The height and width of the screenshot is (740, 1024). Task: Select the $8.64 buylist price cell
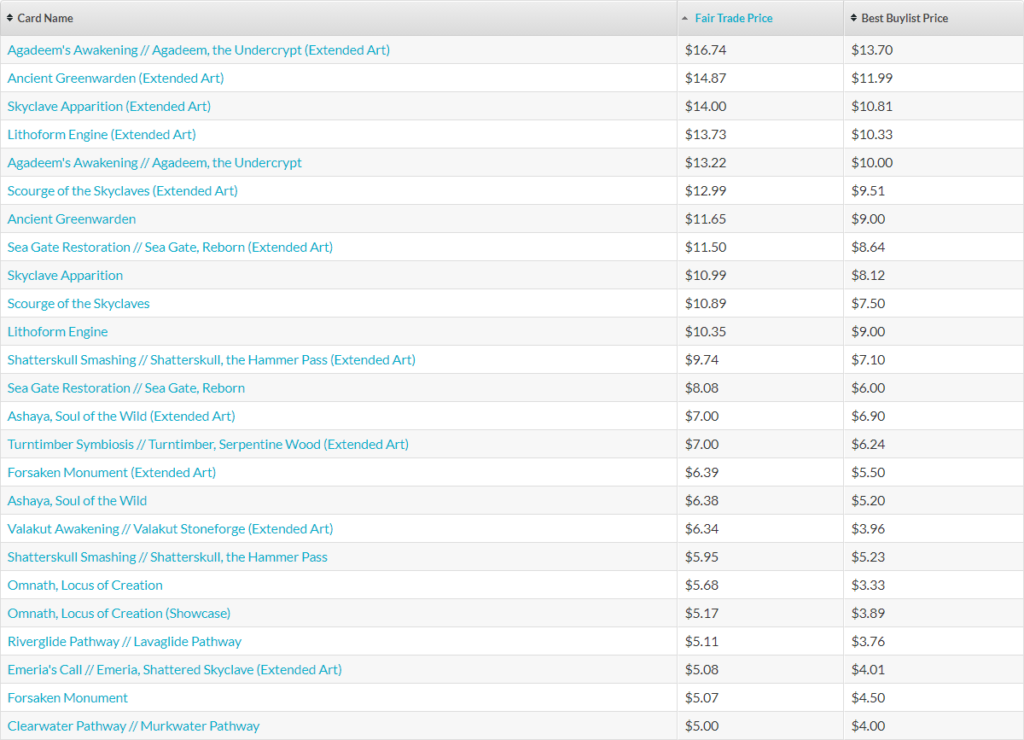[x=934, y=246]
